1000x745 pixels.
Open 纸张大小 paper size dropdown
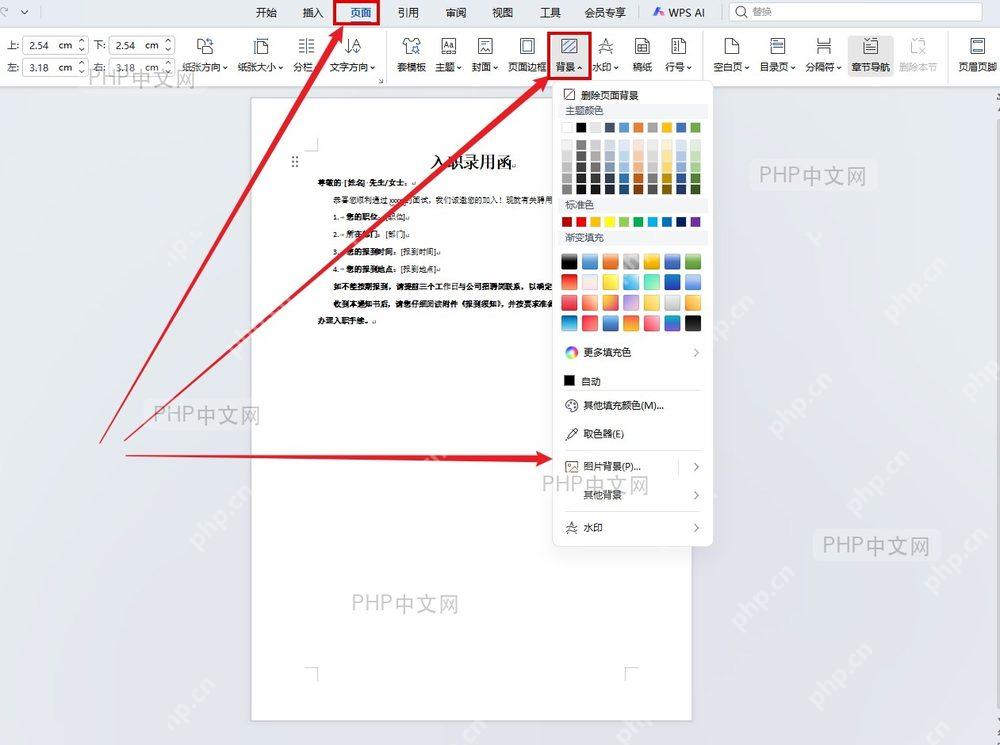point(260,55)
